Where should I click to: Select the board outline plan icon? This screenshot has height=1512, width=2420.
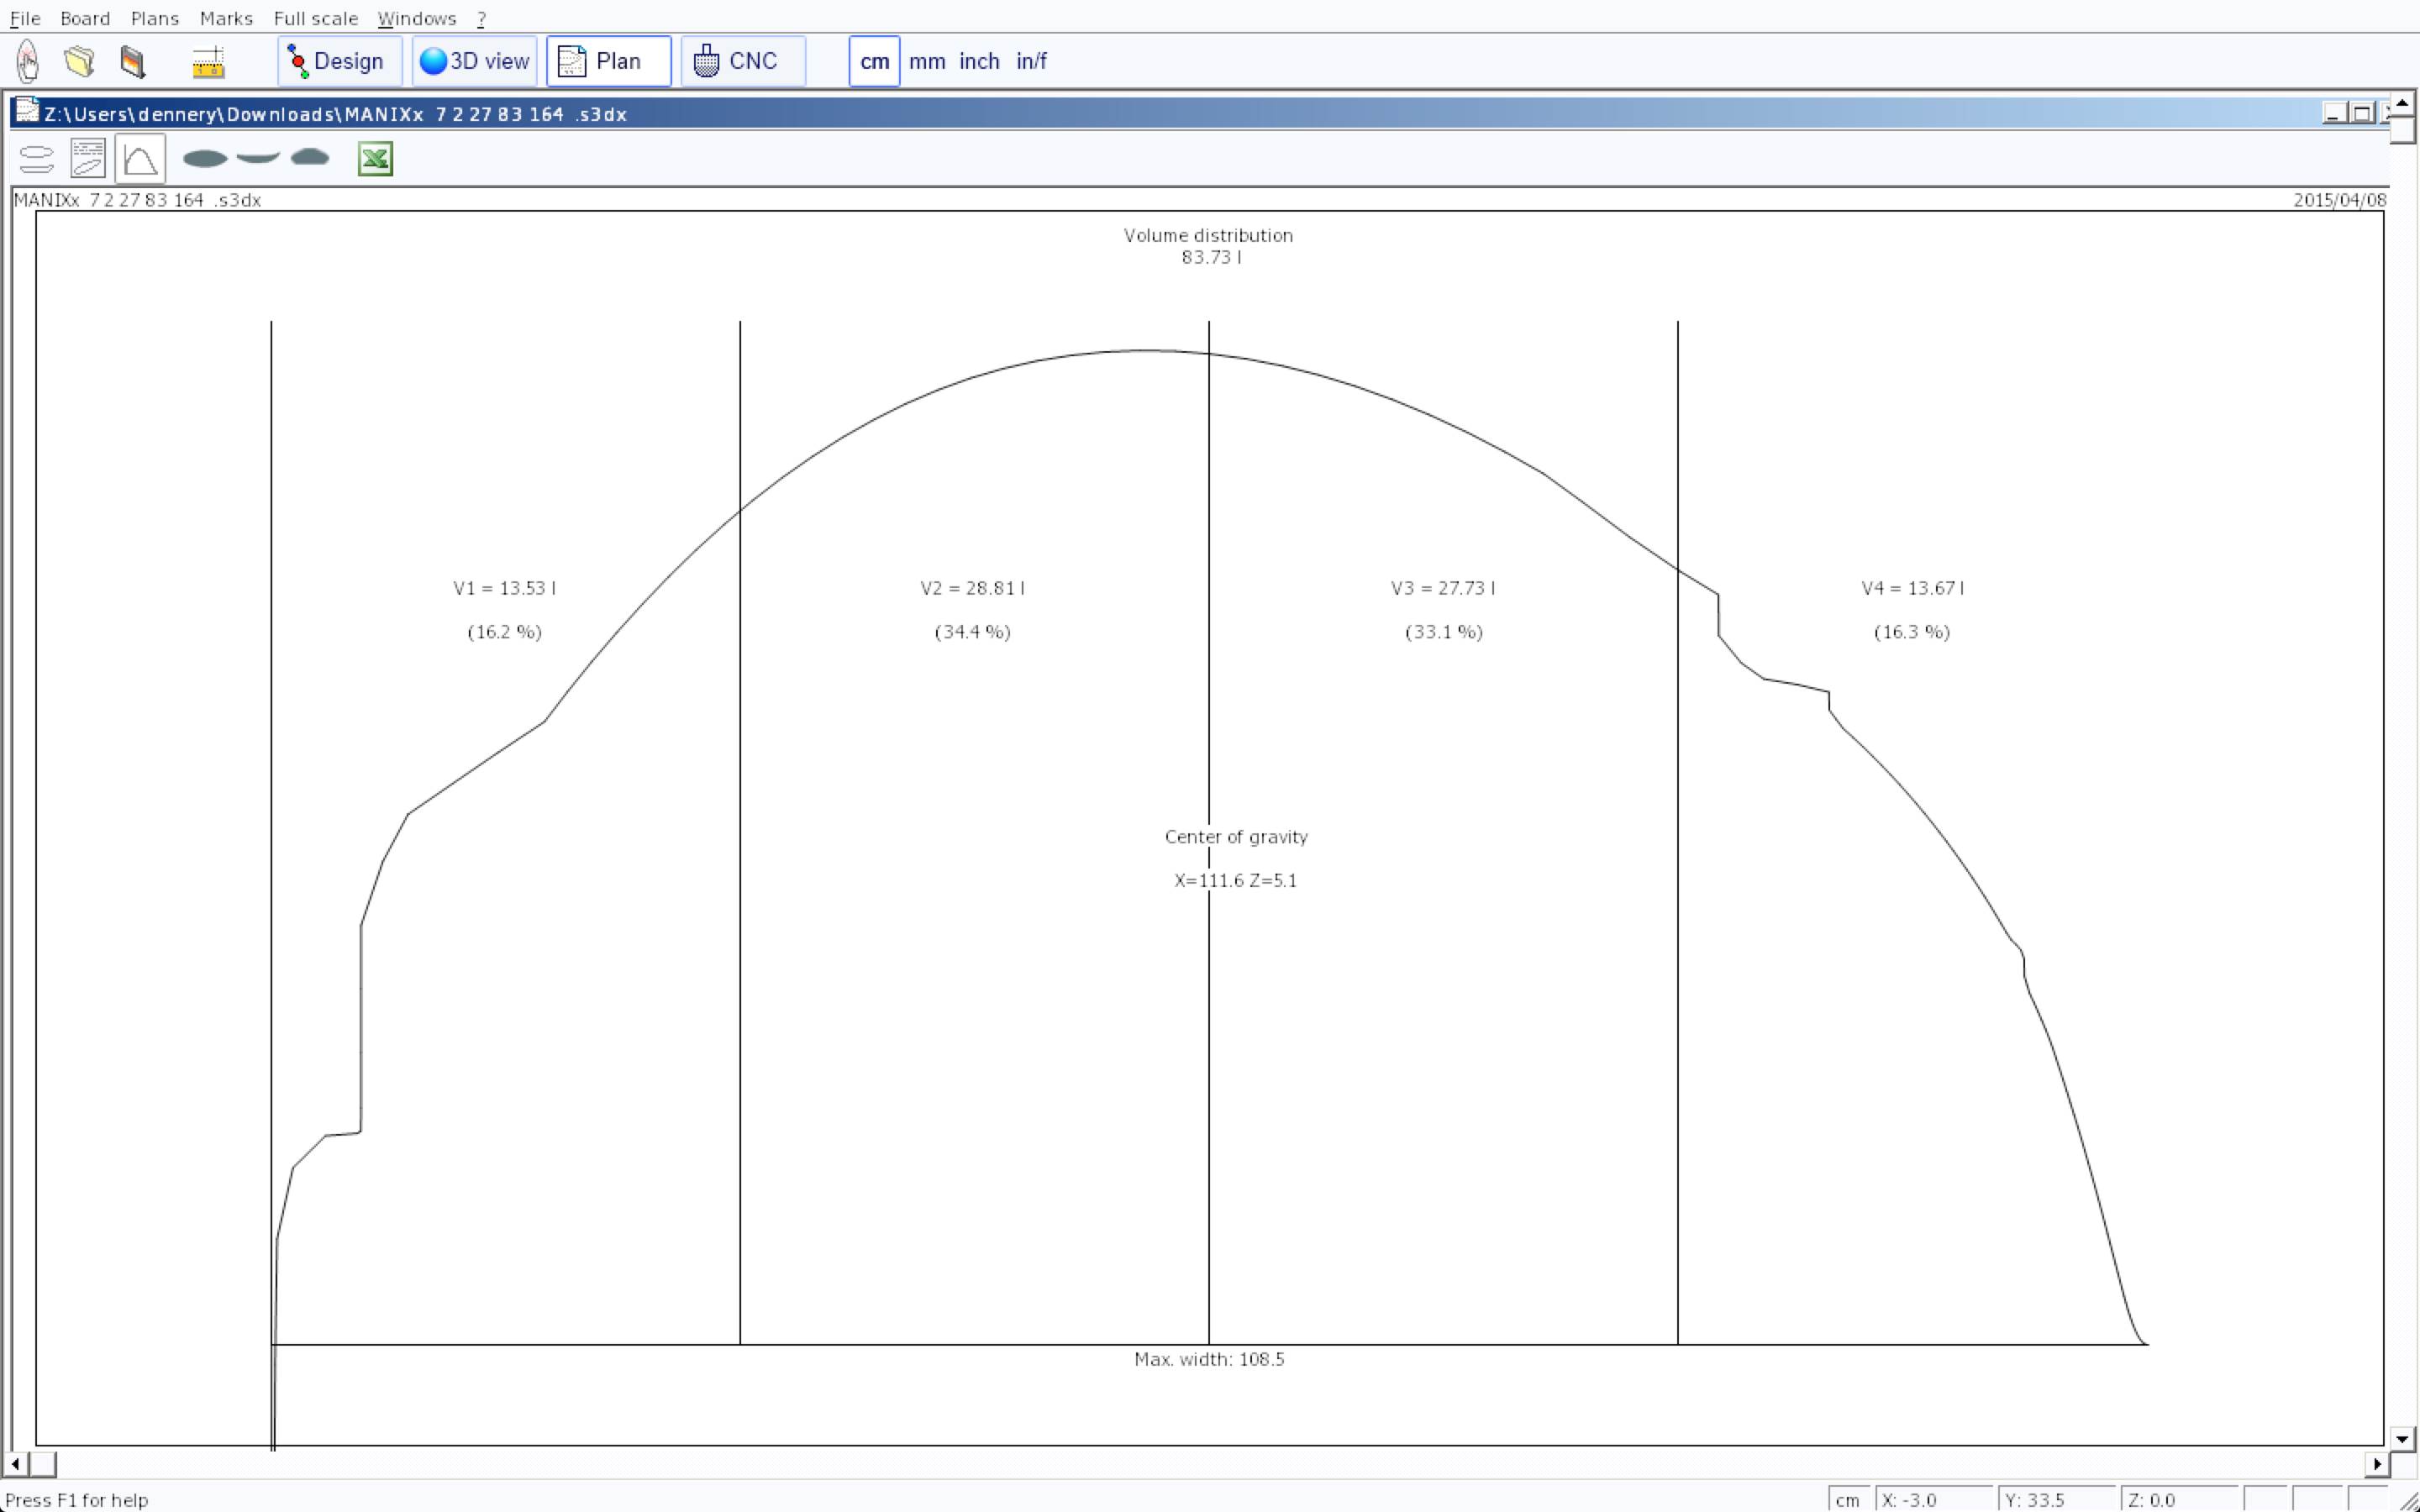click(x=37, y=159)
